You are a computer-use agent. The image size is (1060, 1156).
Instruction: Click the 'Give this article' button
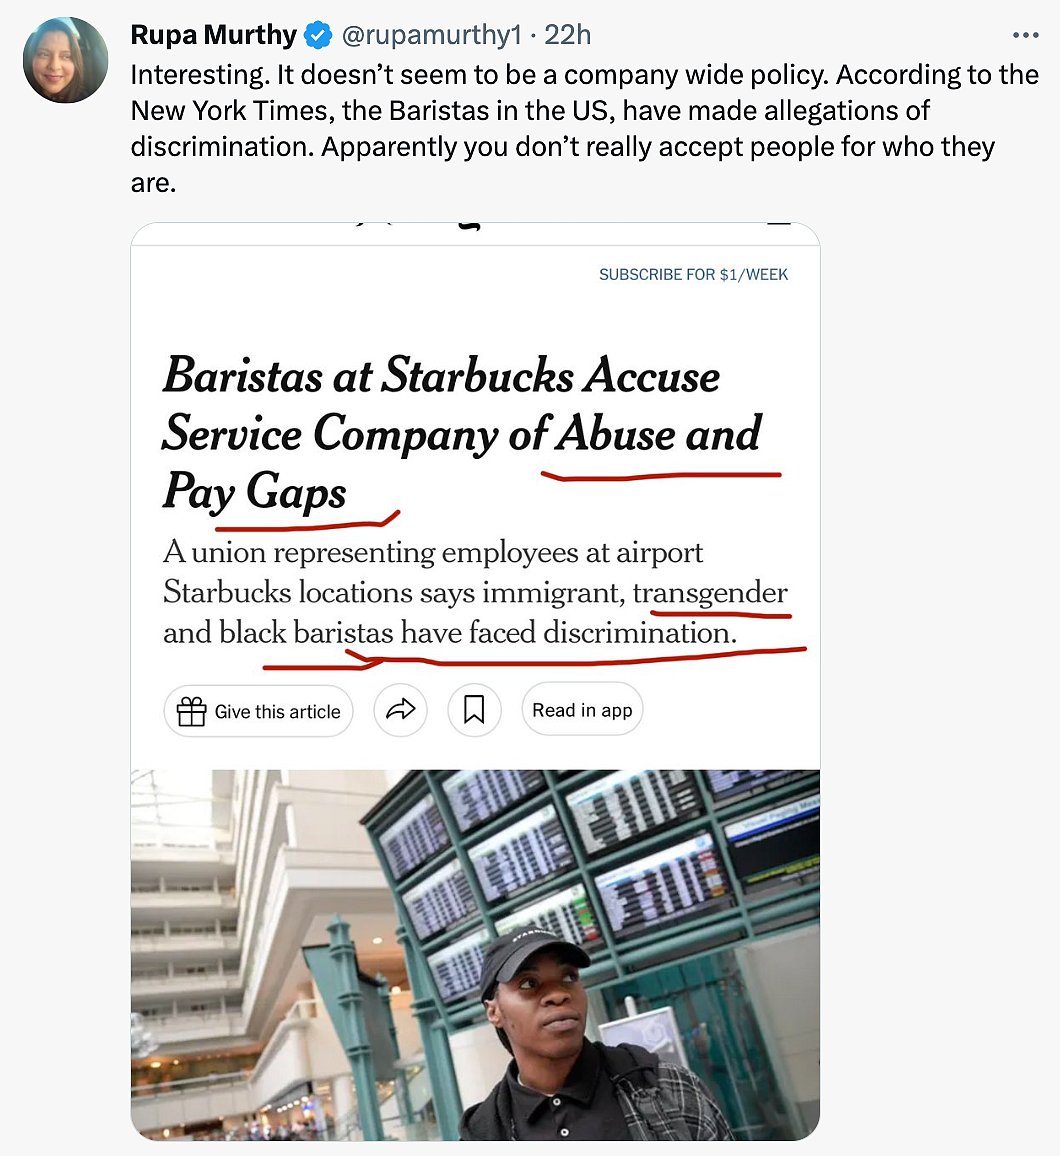[258, 711]
